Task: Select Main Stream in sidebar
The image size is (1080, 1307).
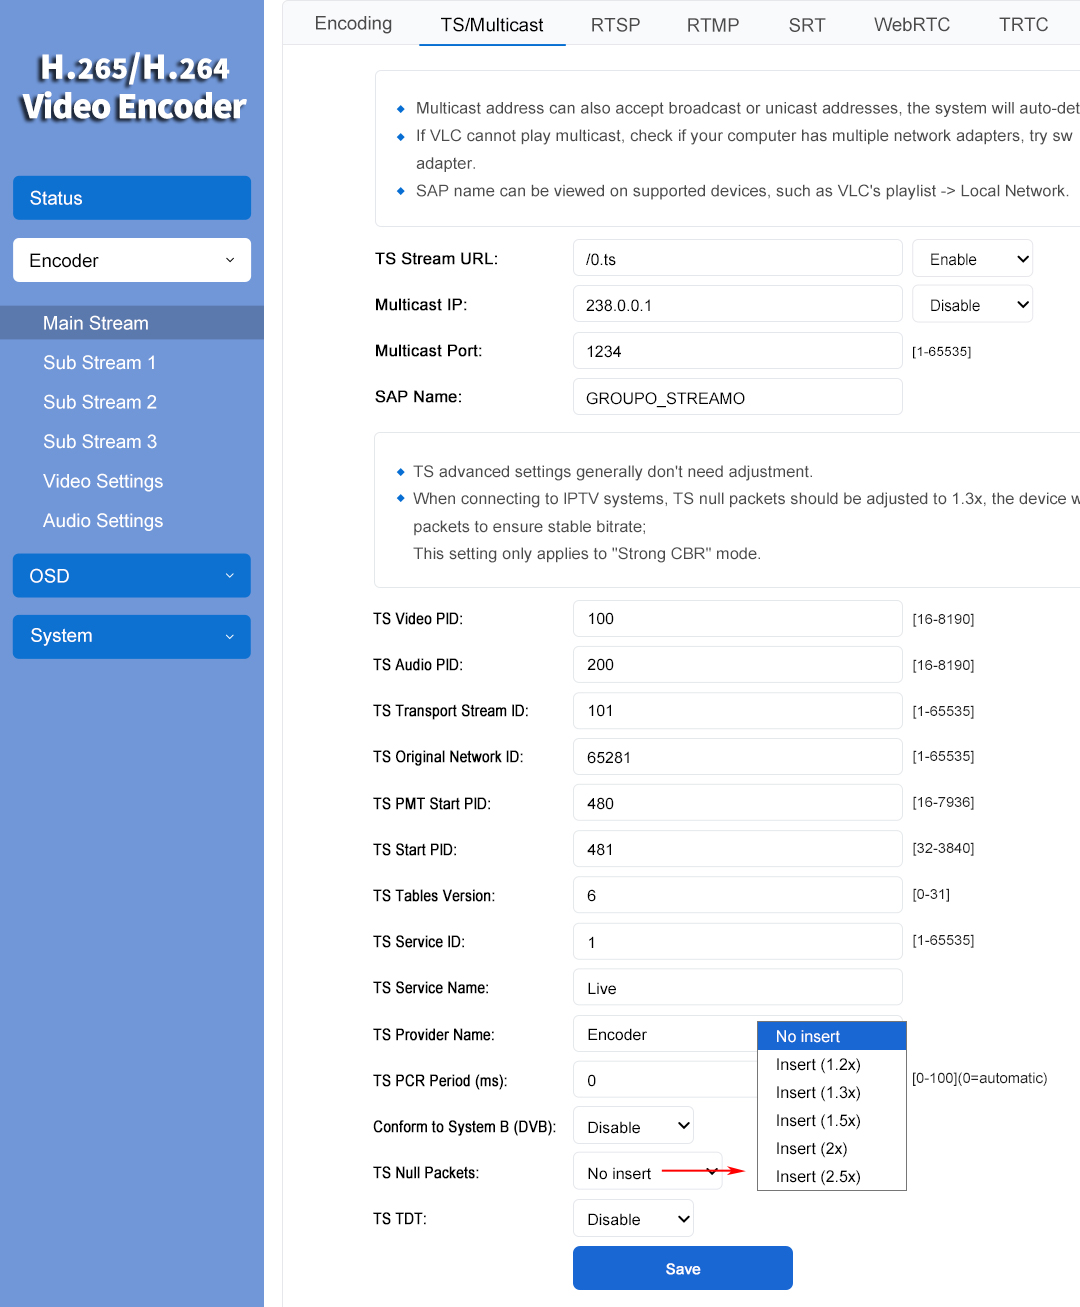Action: [132, 323]
